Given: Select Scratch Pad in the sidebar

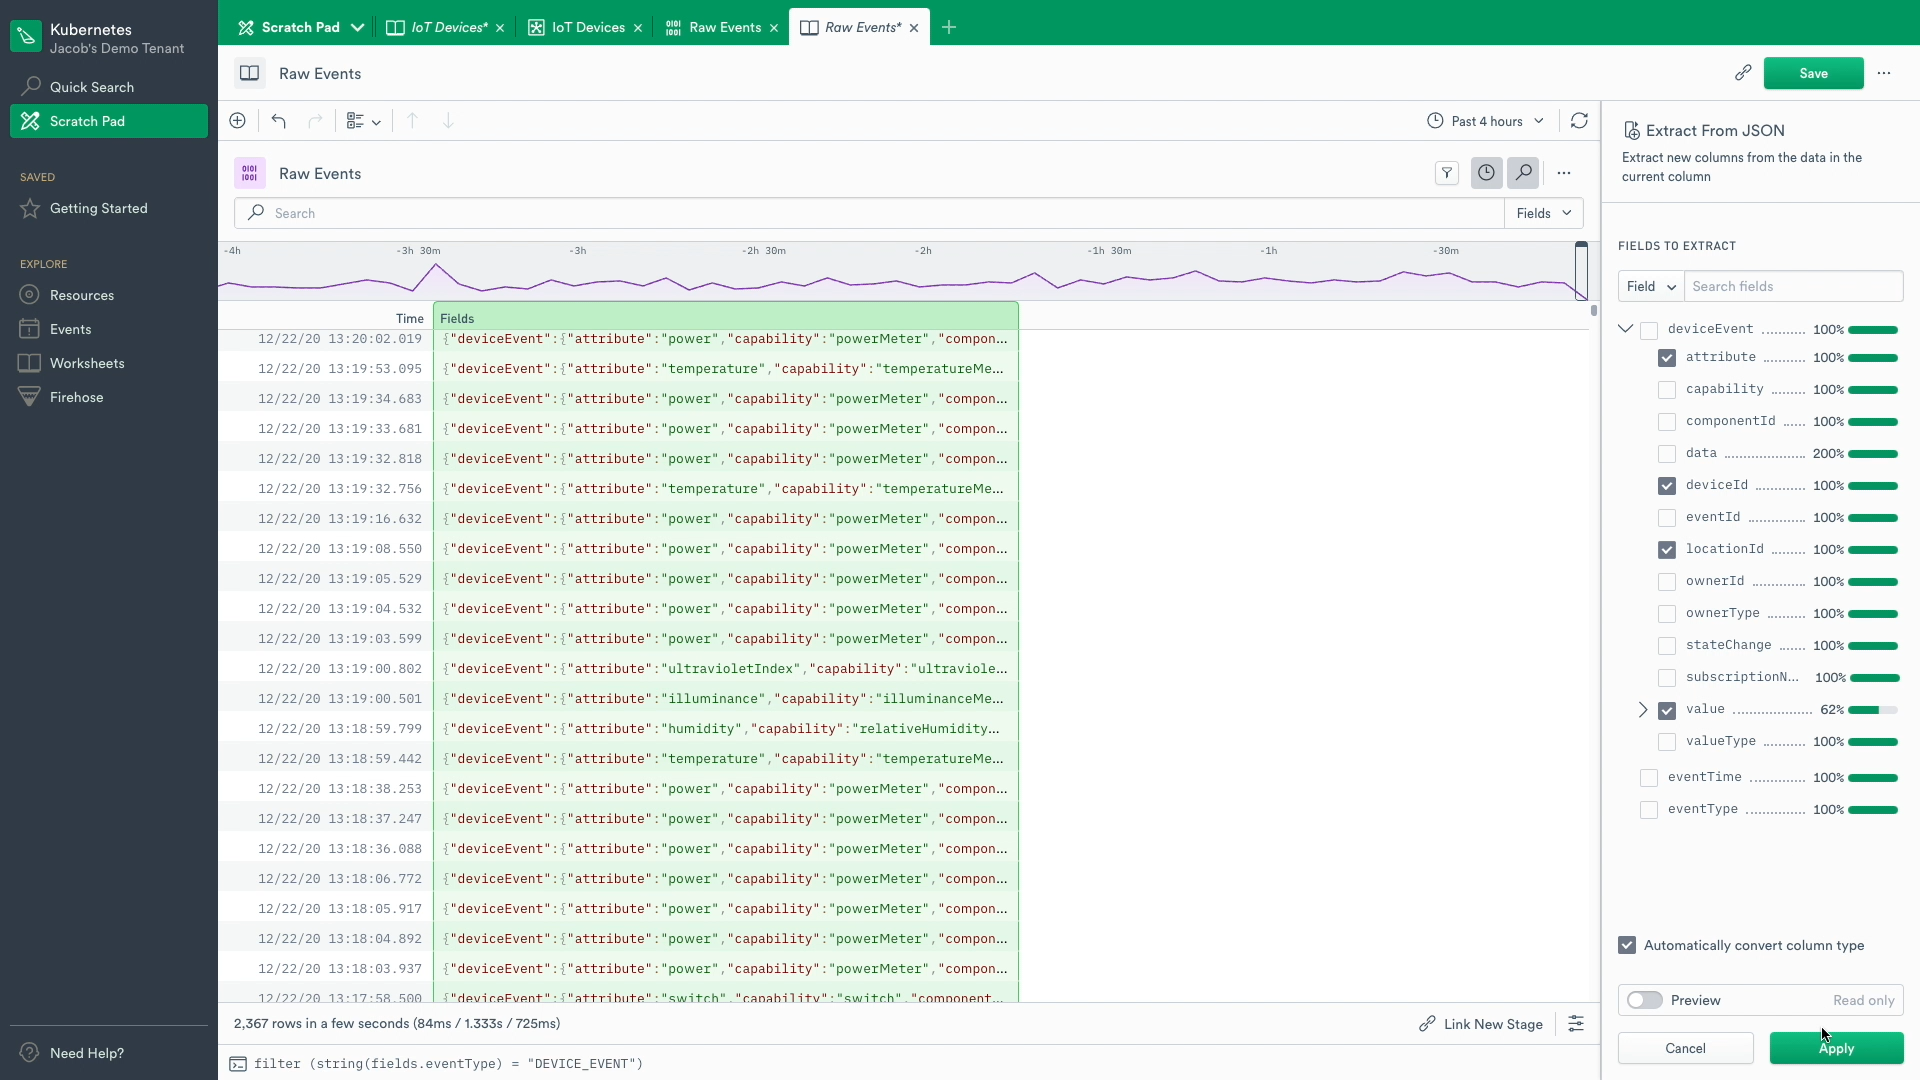Looking at the screenshot, I should pyautogui.click(x=108, y=121).
